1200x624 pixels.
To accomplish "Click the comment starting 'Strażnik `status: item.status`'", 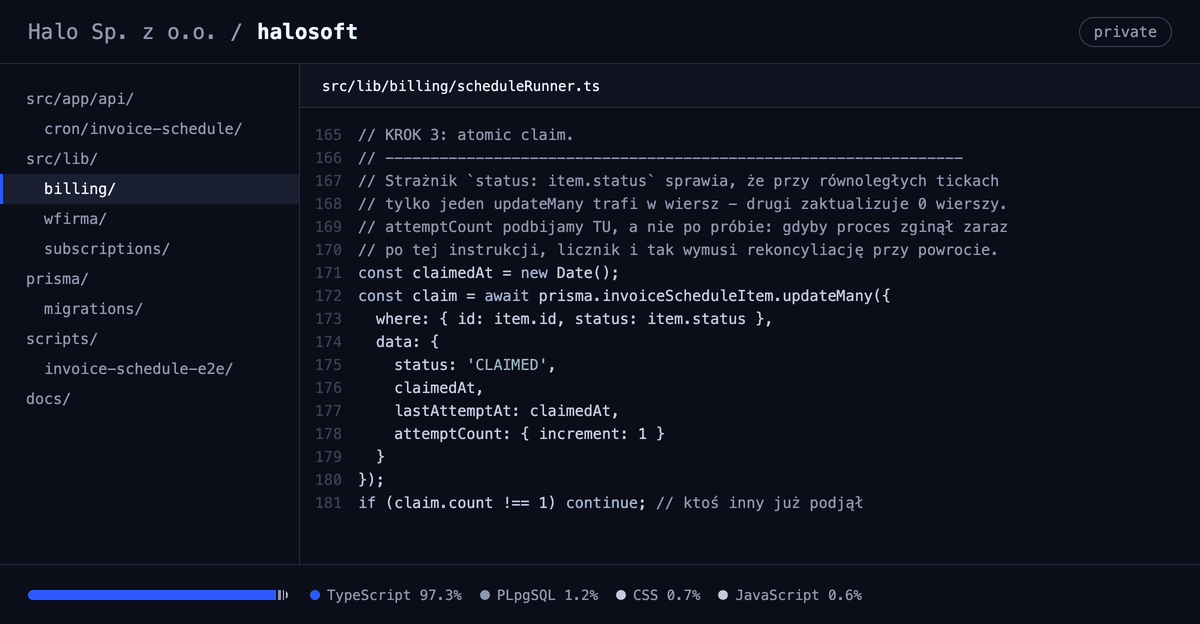I will (x=678, y=181).
